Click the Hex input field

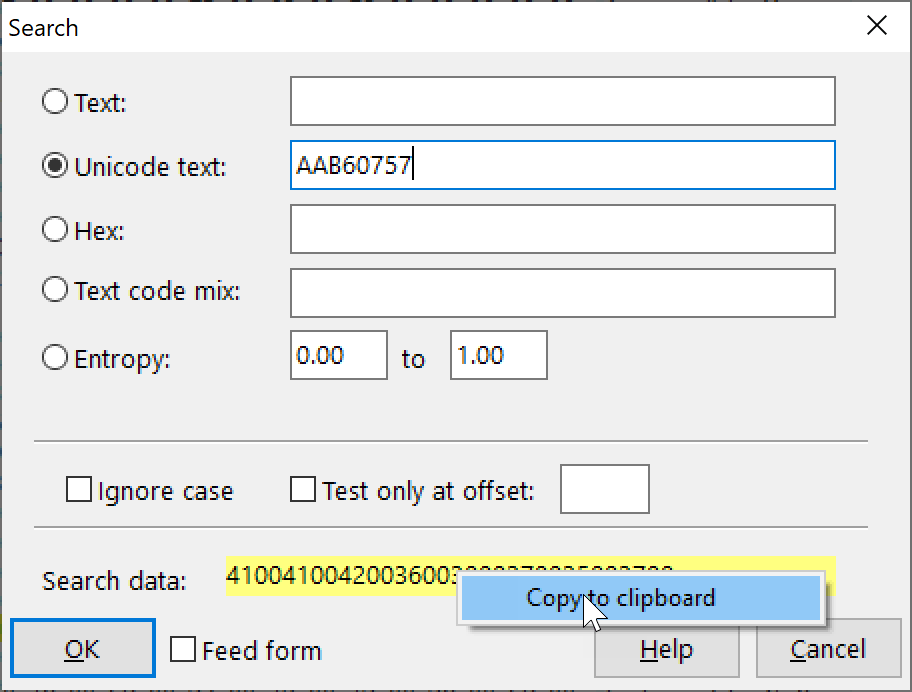(x=562, y=229)
